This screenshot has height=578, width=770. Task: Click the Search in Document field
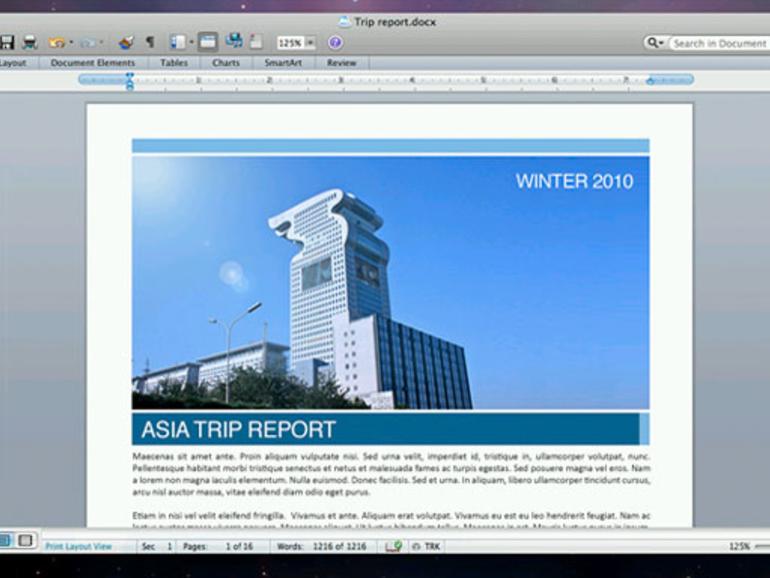[720, 43]
